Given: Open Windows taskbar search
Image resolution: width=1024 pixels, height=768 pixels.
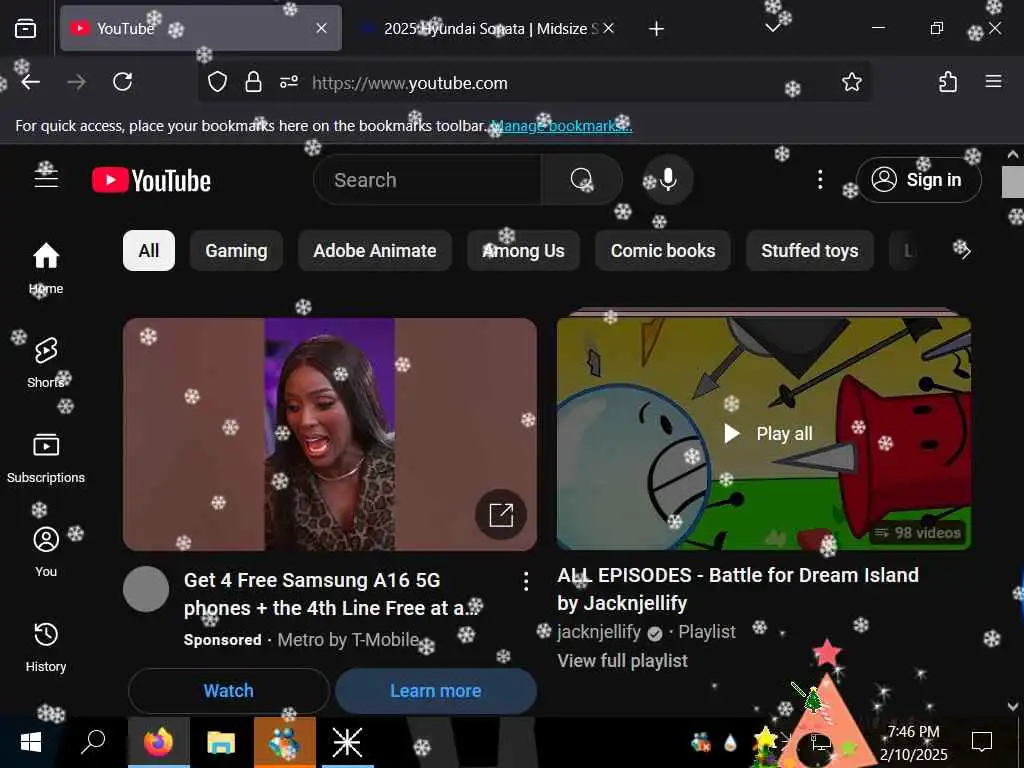Looking at the screenshot, I should click(x=93, y=742).
